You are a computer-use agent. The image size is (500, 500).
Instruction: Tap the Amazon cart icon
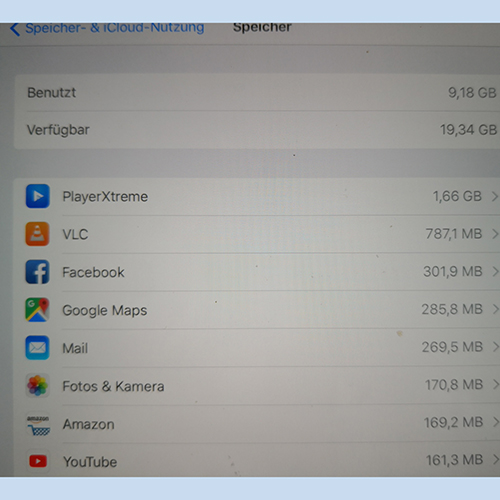38,424
